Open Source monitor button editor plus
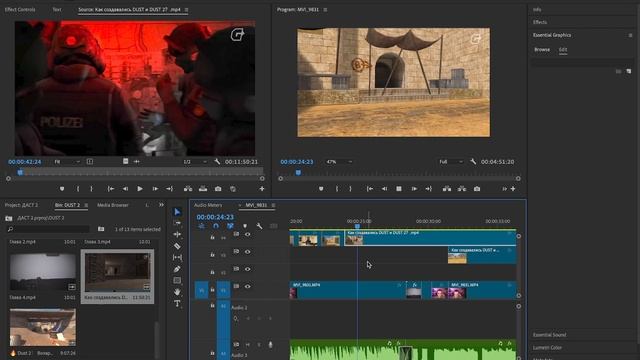Screen dimensions: 640x360 pyautogui.click(x=262, y=189)
